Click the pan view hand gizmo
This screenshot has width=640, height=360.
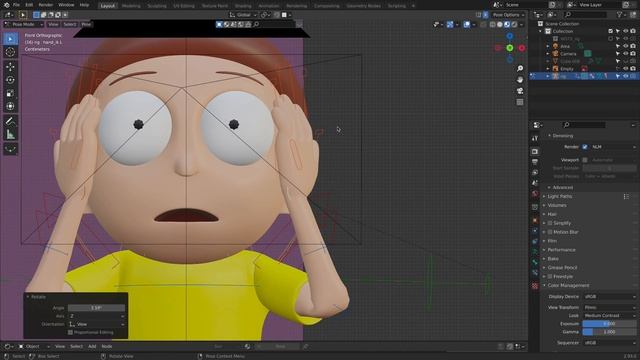point(520,80)
